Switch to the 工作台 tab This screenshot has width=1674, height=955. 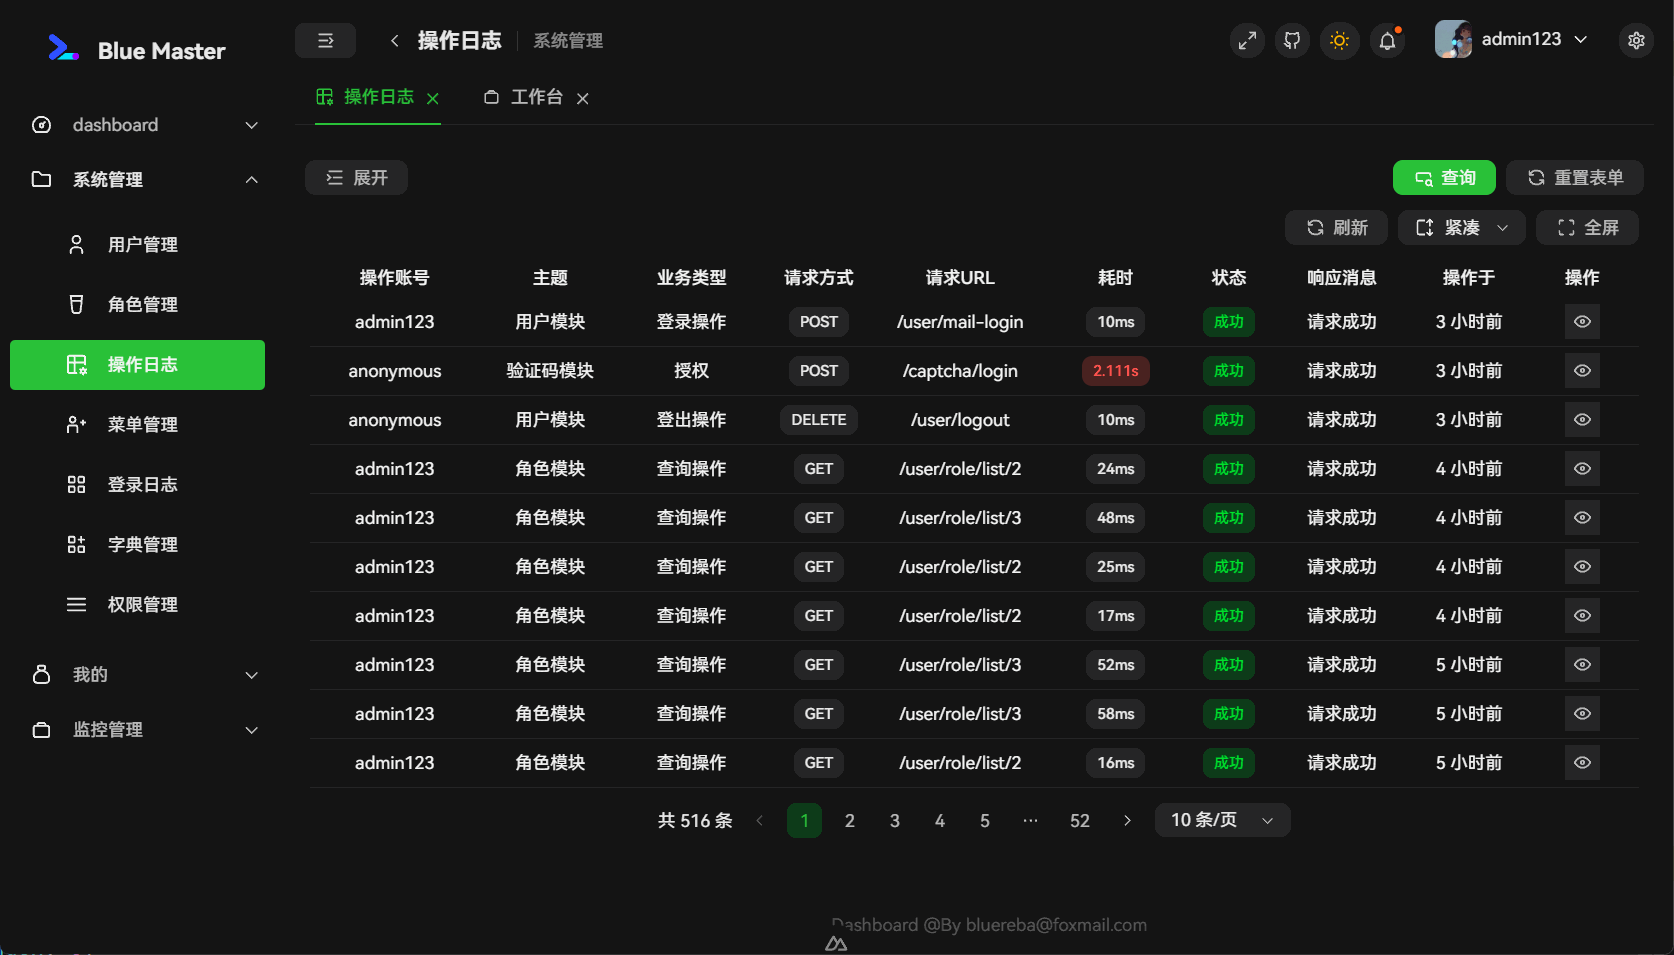(x=536, y=97)
